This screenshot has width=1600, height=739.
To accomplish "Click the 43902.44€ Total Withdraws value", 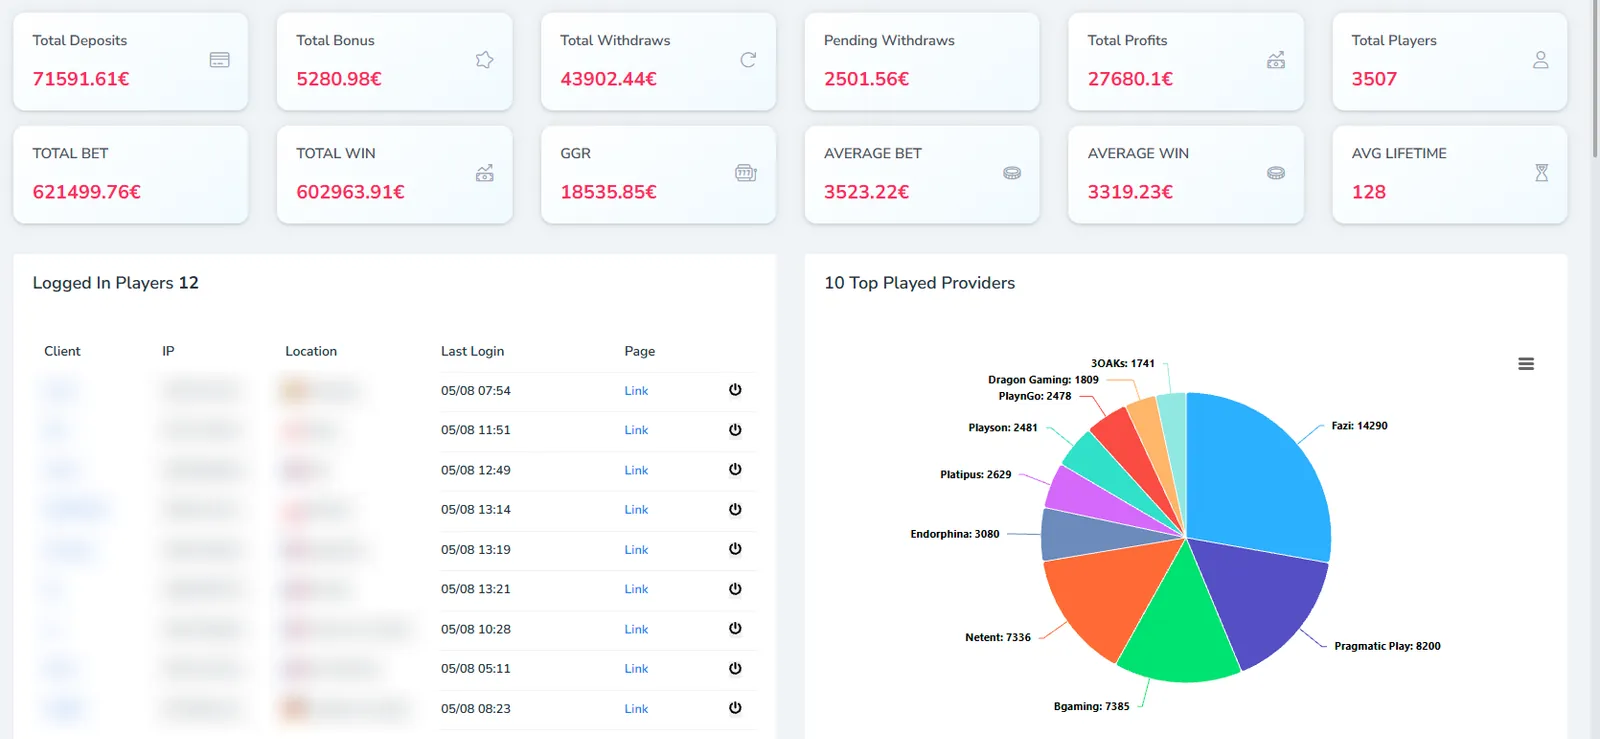I will click(608, 79).
